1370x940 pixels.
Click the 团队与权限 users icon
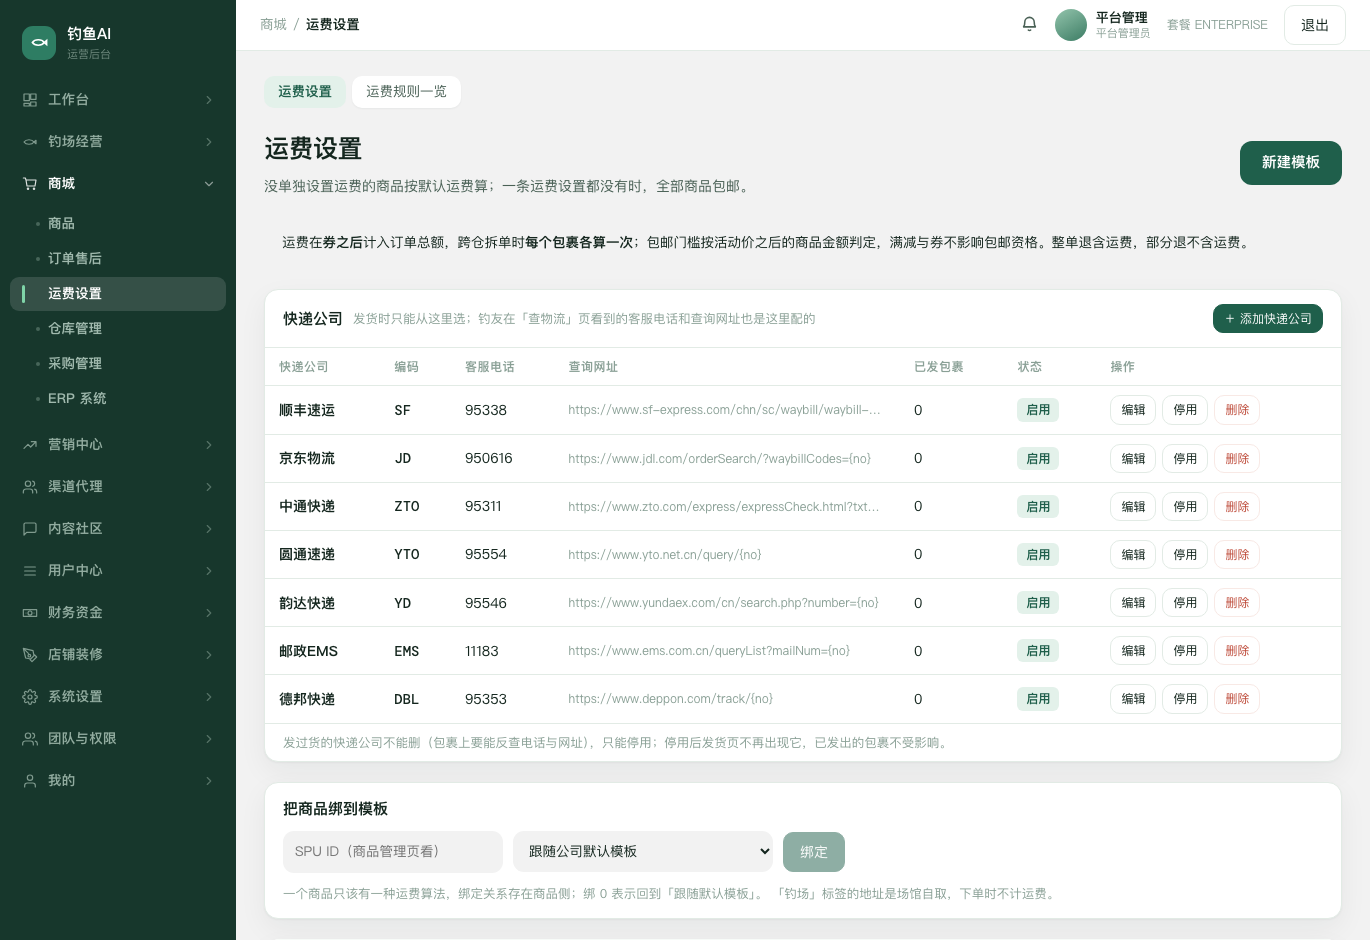(x=30, y=739)
